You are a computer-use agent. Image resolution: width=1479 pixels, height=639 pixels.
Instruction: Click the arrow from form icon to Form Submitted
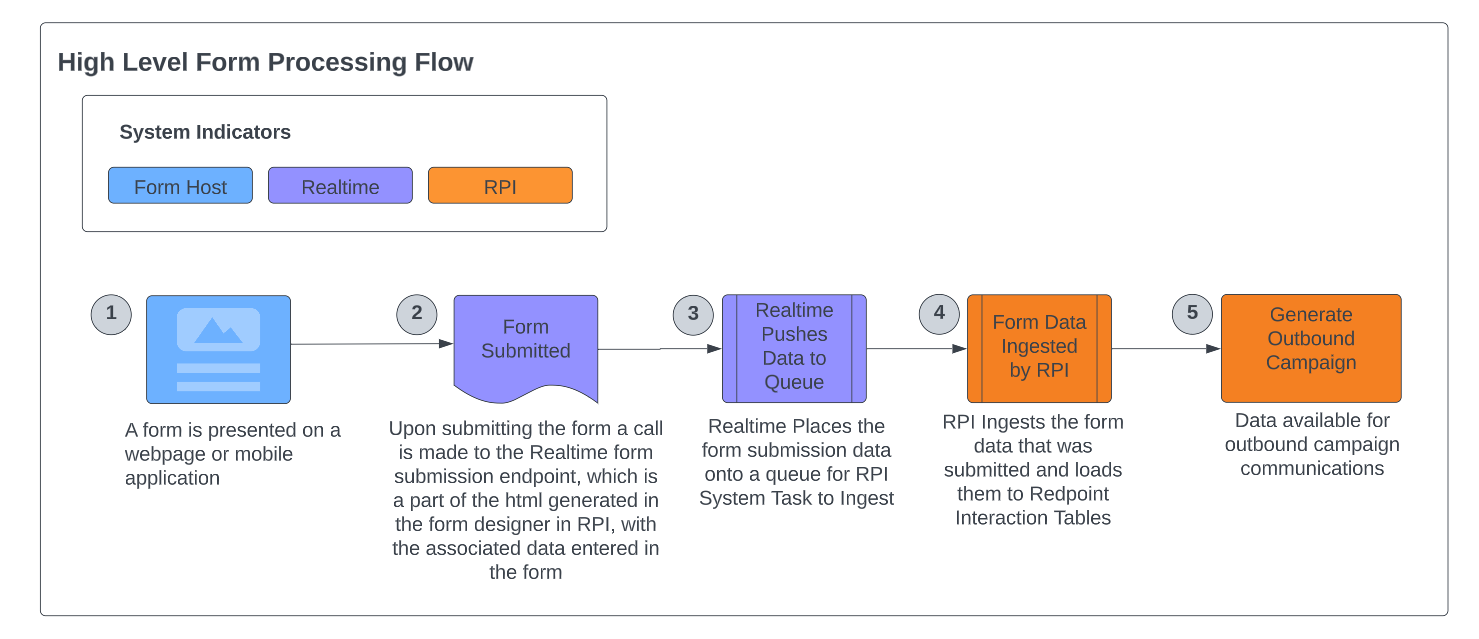coord(371,344)
